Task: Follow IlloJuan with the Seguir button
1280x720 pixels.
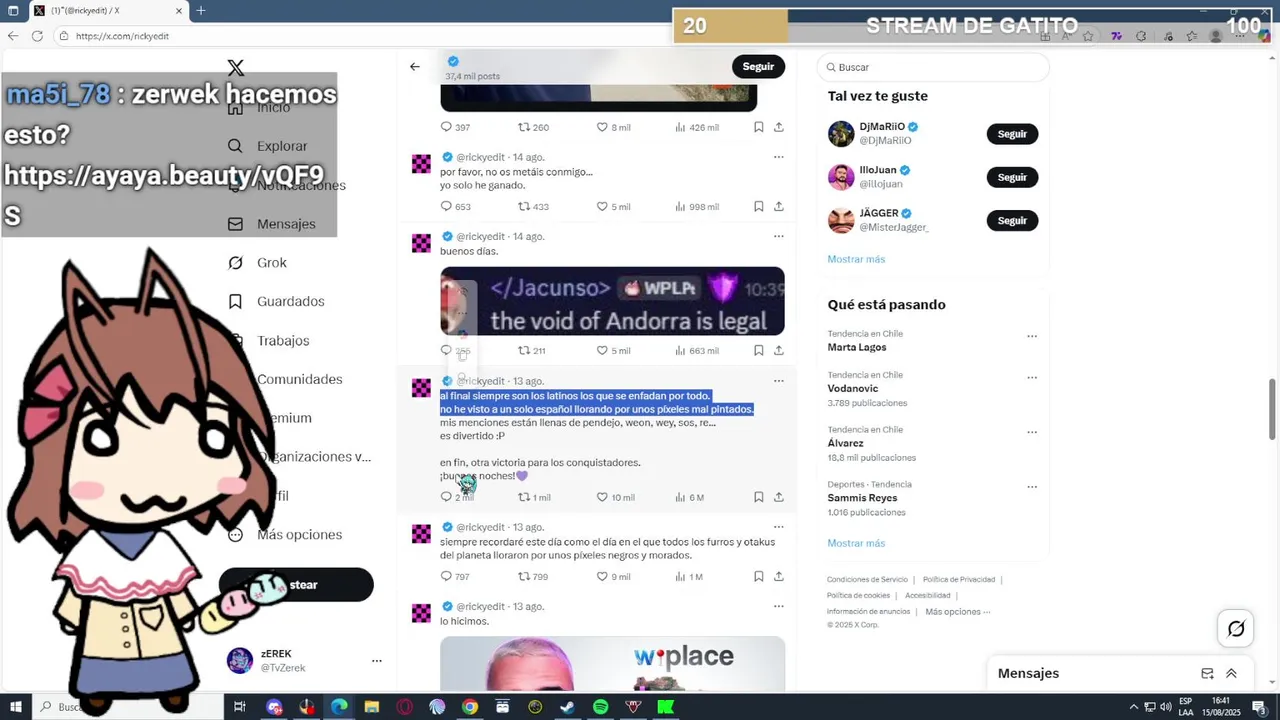Action: click(x=1012, y=177)
